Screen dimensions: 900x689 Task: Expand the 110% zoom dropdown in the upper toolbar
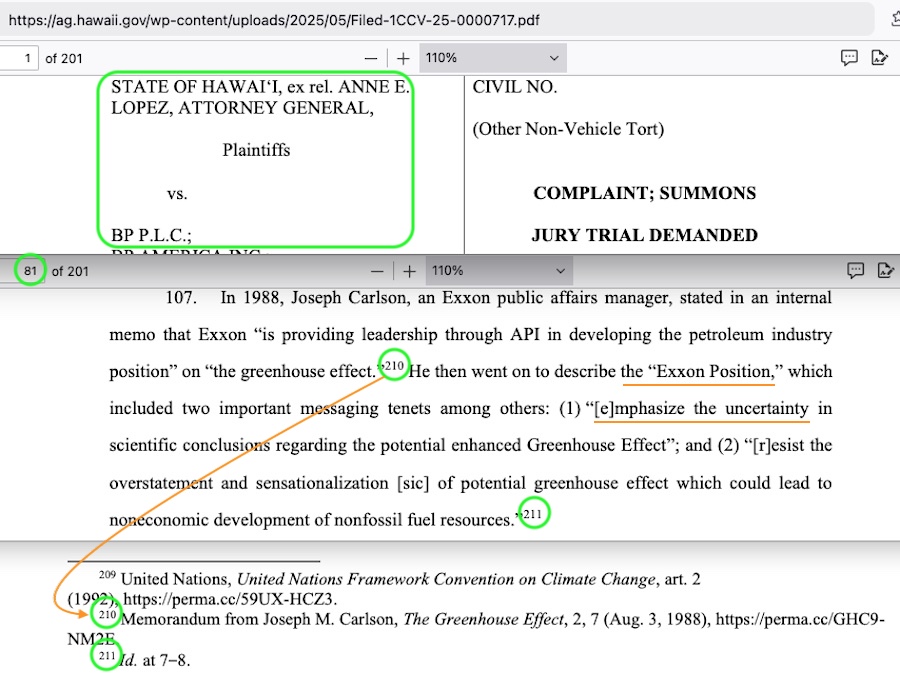[492, 58]
